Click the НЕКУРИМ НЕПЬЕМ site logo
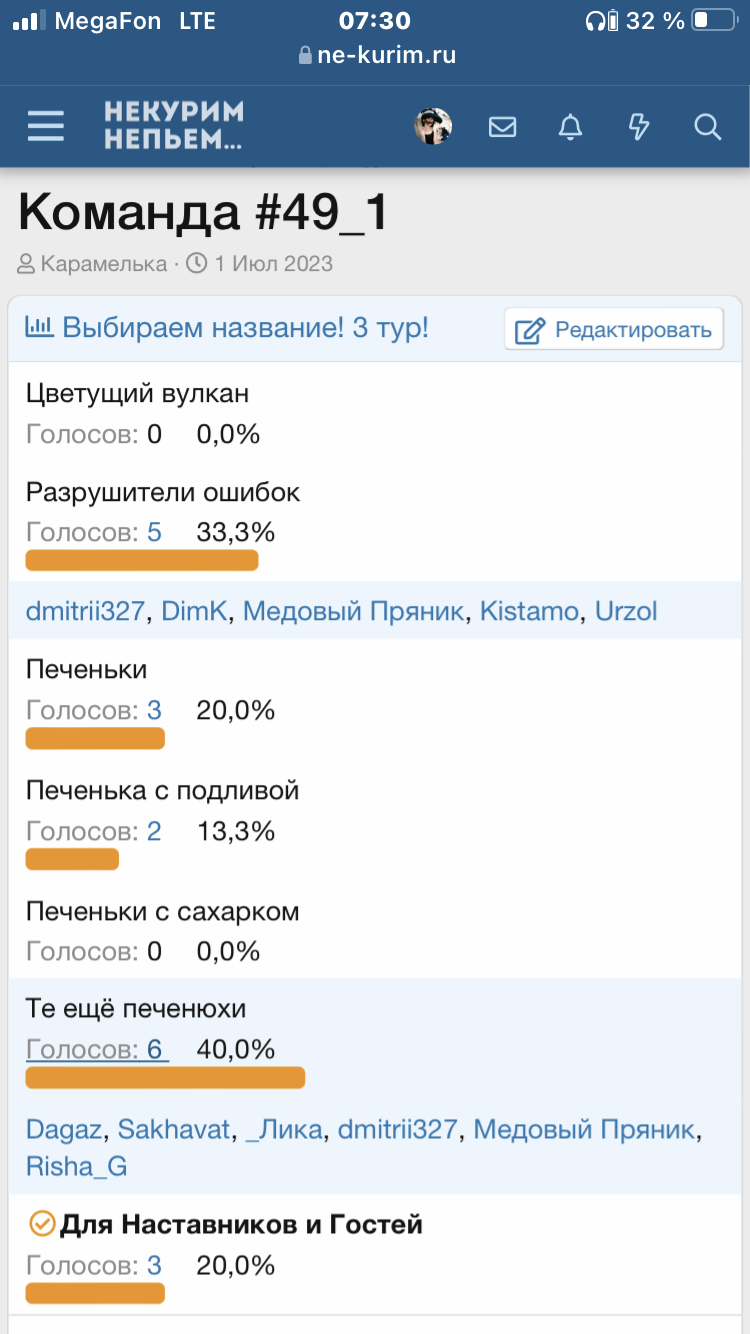The image size is (750, 1334). click(174, 127)
